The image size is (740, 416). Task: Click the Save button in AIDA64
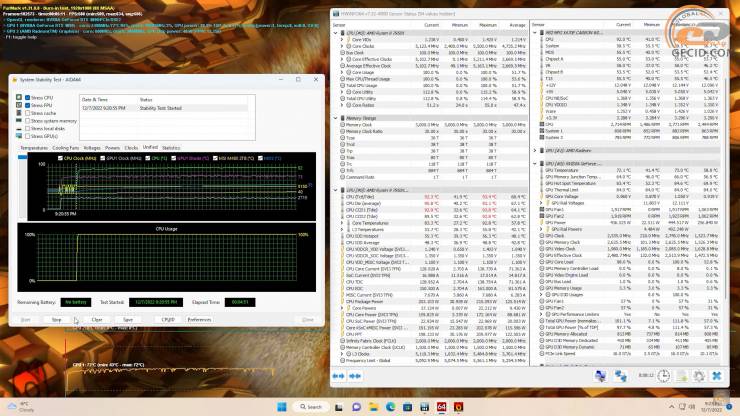[127, 320]
